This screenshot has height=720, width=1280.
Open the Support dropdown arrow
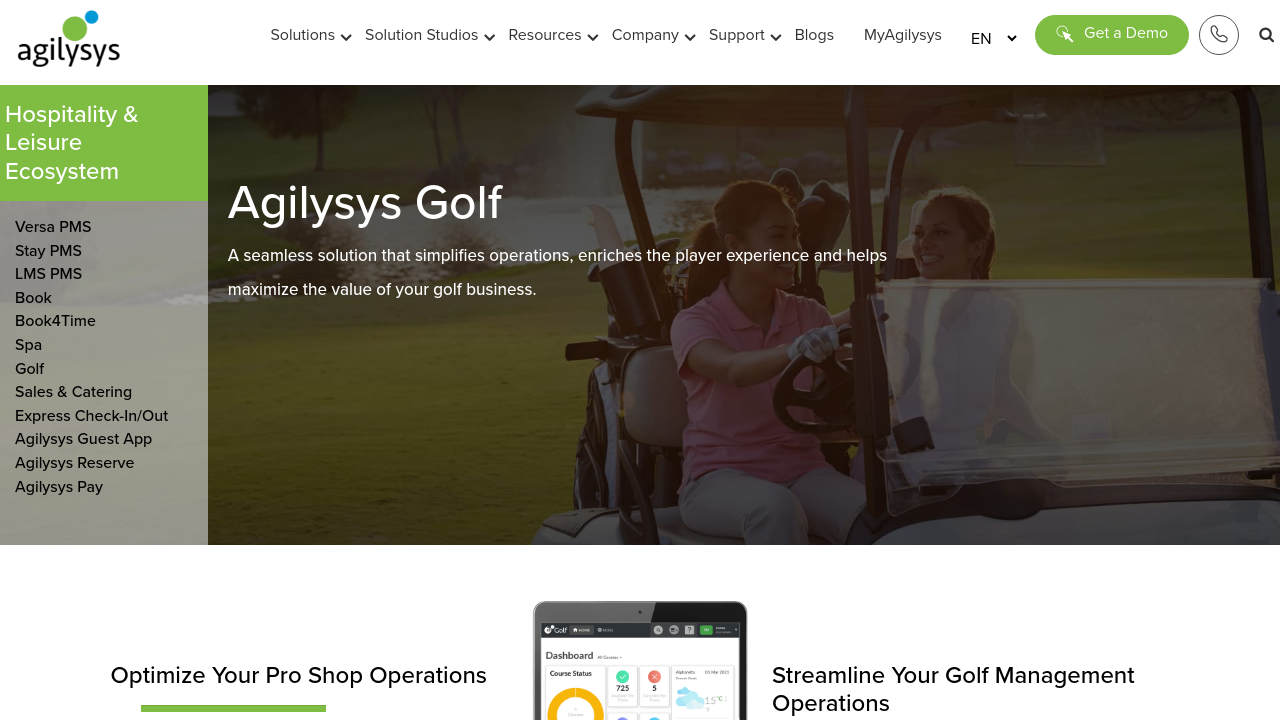pyautogui.click(x=776, y=38)
